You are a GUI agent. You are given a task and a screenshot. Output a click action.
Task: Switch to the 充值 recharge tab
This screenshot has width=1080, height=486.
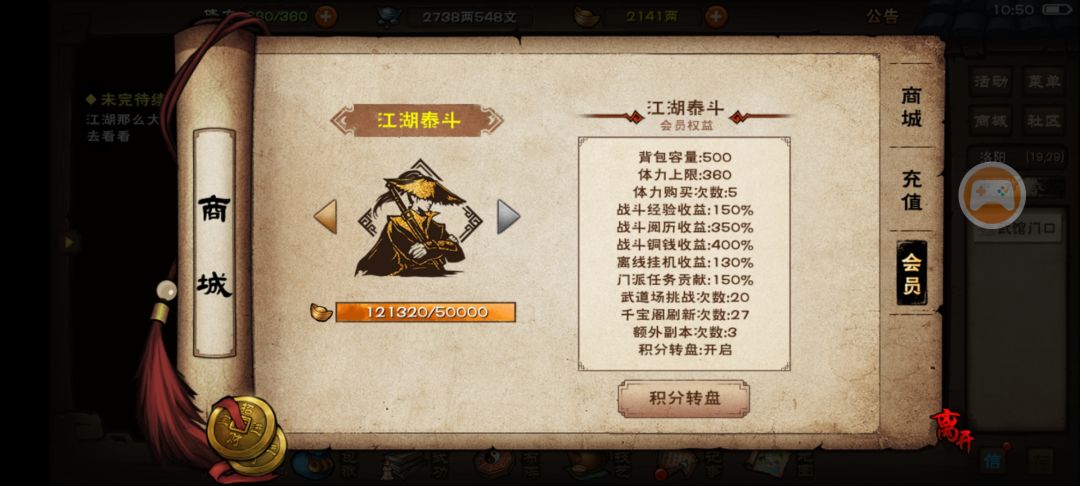[911, 191]
